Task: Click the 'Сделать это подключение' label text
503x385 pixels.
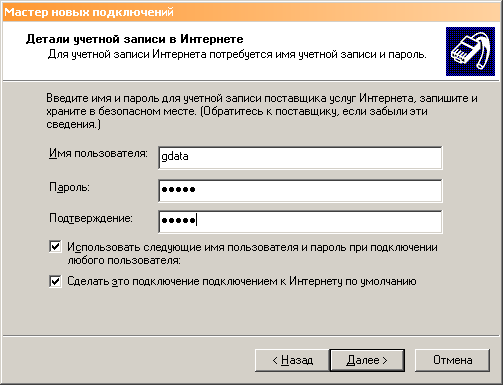Action: click(x=242, y=281)
